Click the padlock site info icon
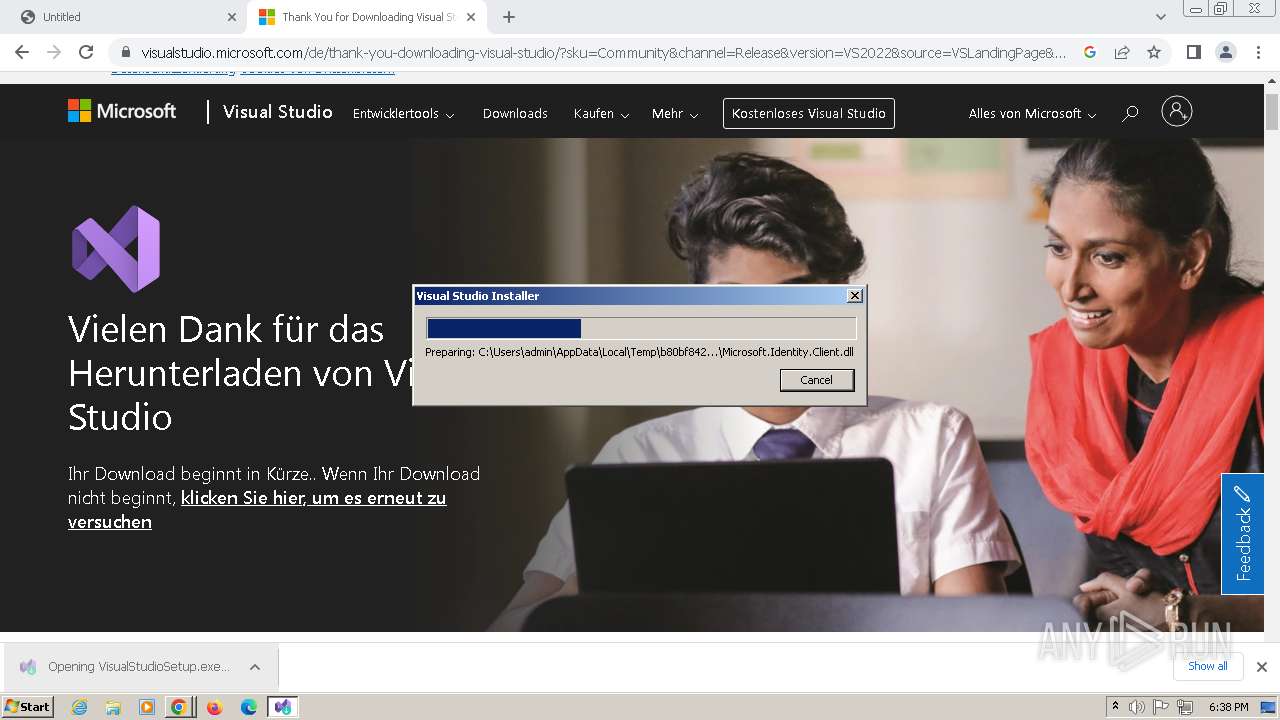1280x720 pixels. click(x=125, y=52)
